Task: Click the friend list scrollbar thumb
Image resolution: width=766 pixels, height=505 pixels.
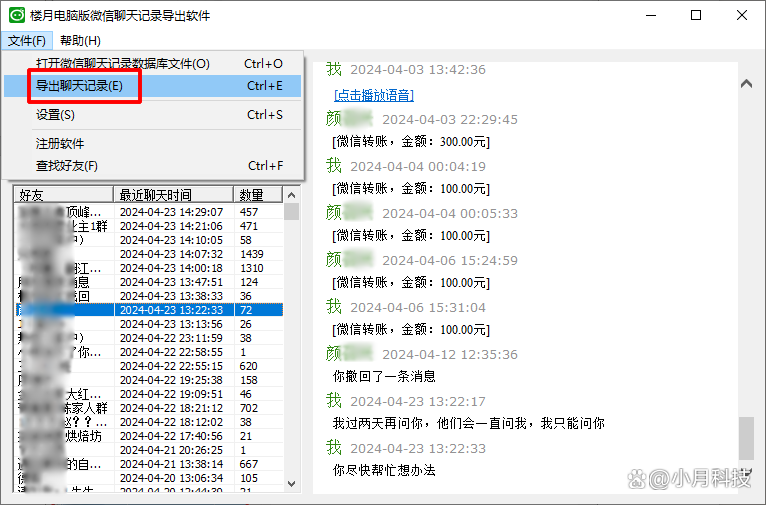Action: (x=292, y=211)
